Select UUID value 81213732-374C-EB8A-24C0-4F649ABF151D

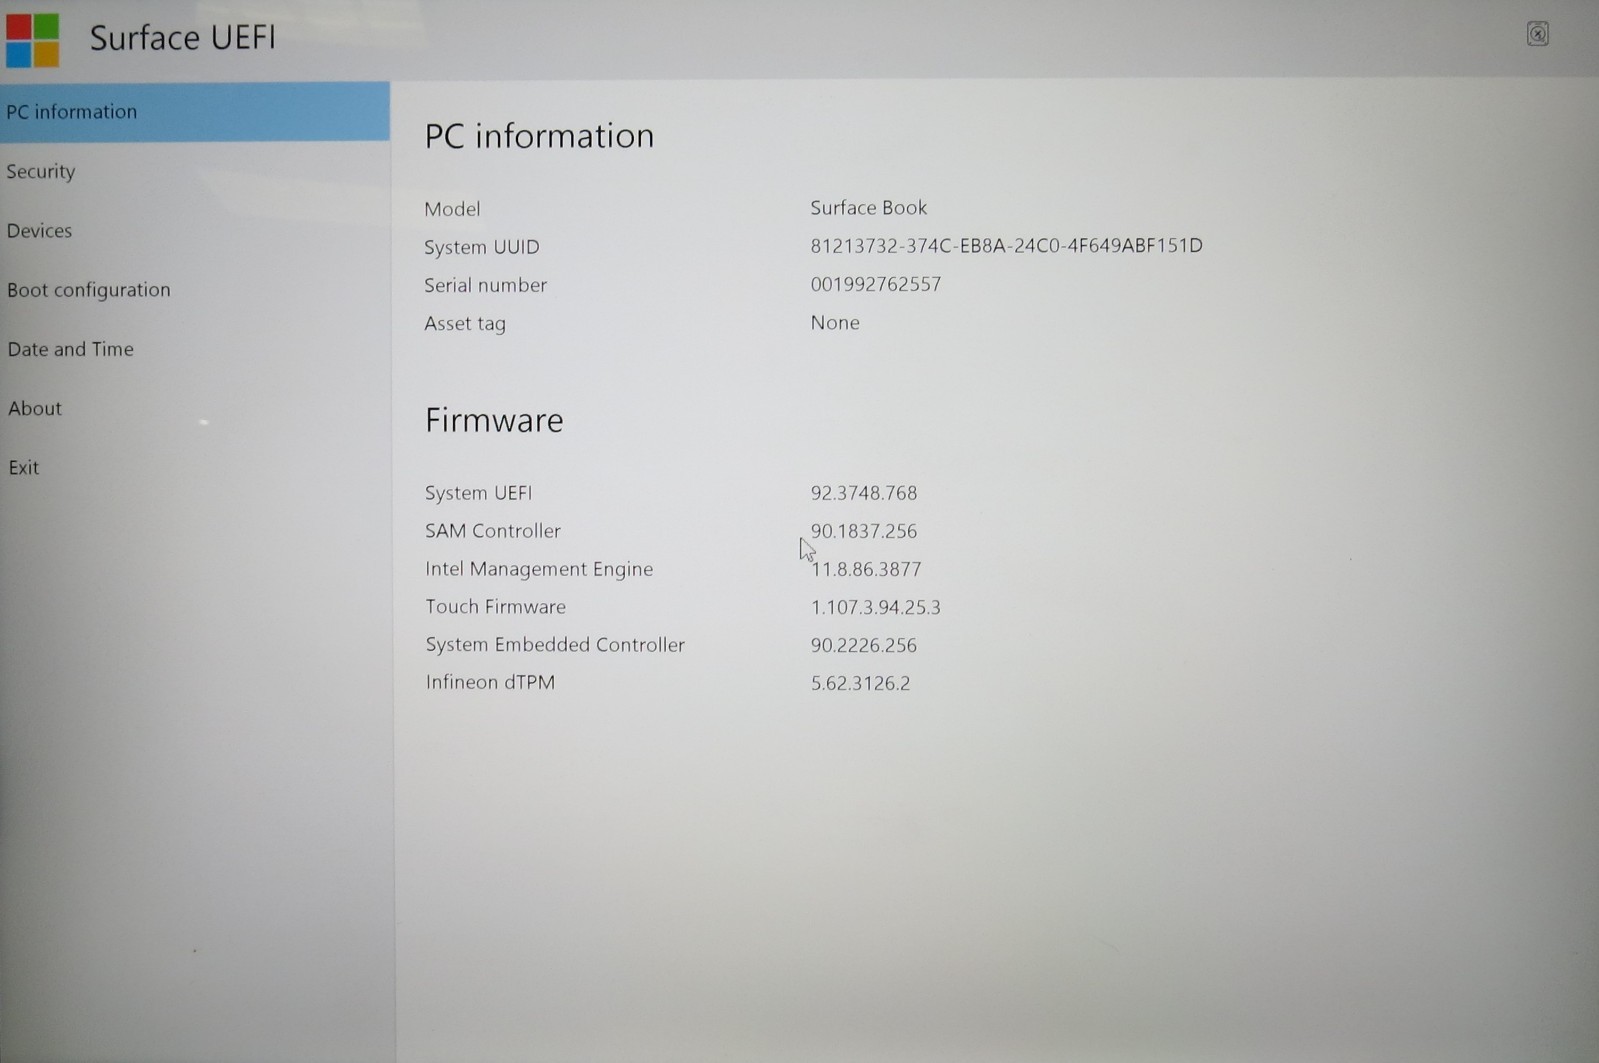click(x=1006, y=246)
